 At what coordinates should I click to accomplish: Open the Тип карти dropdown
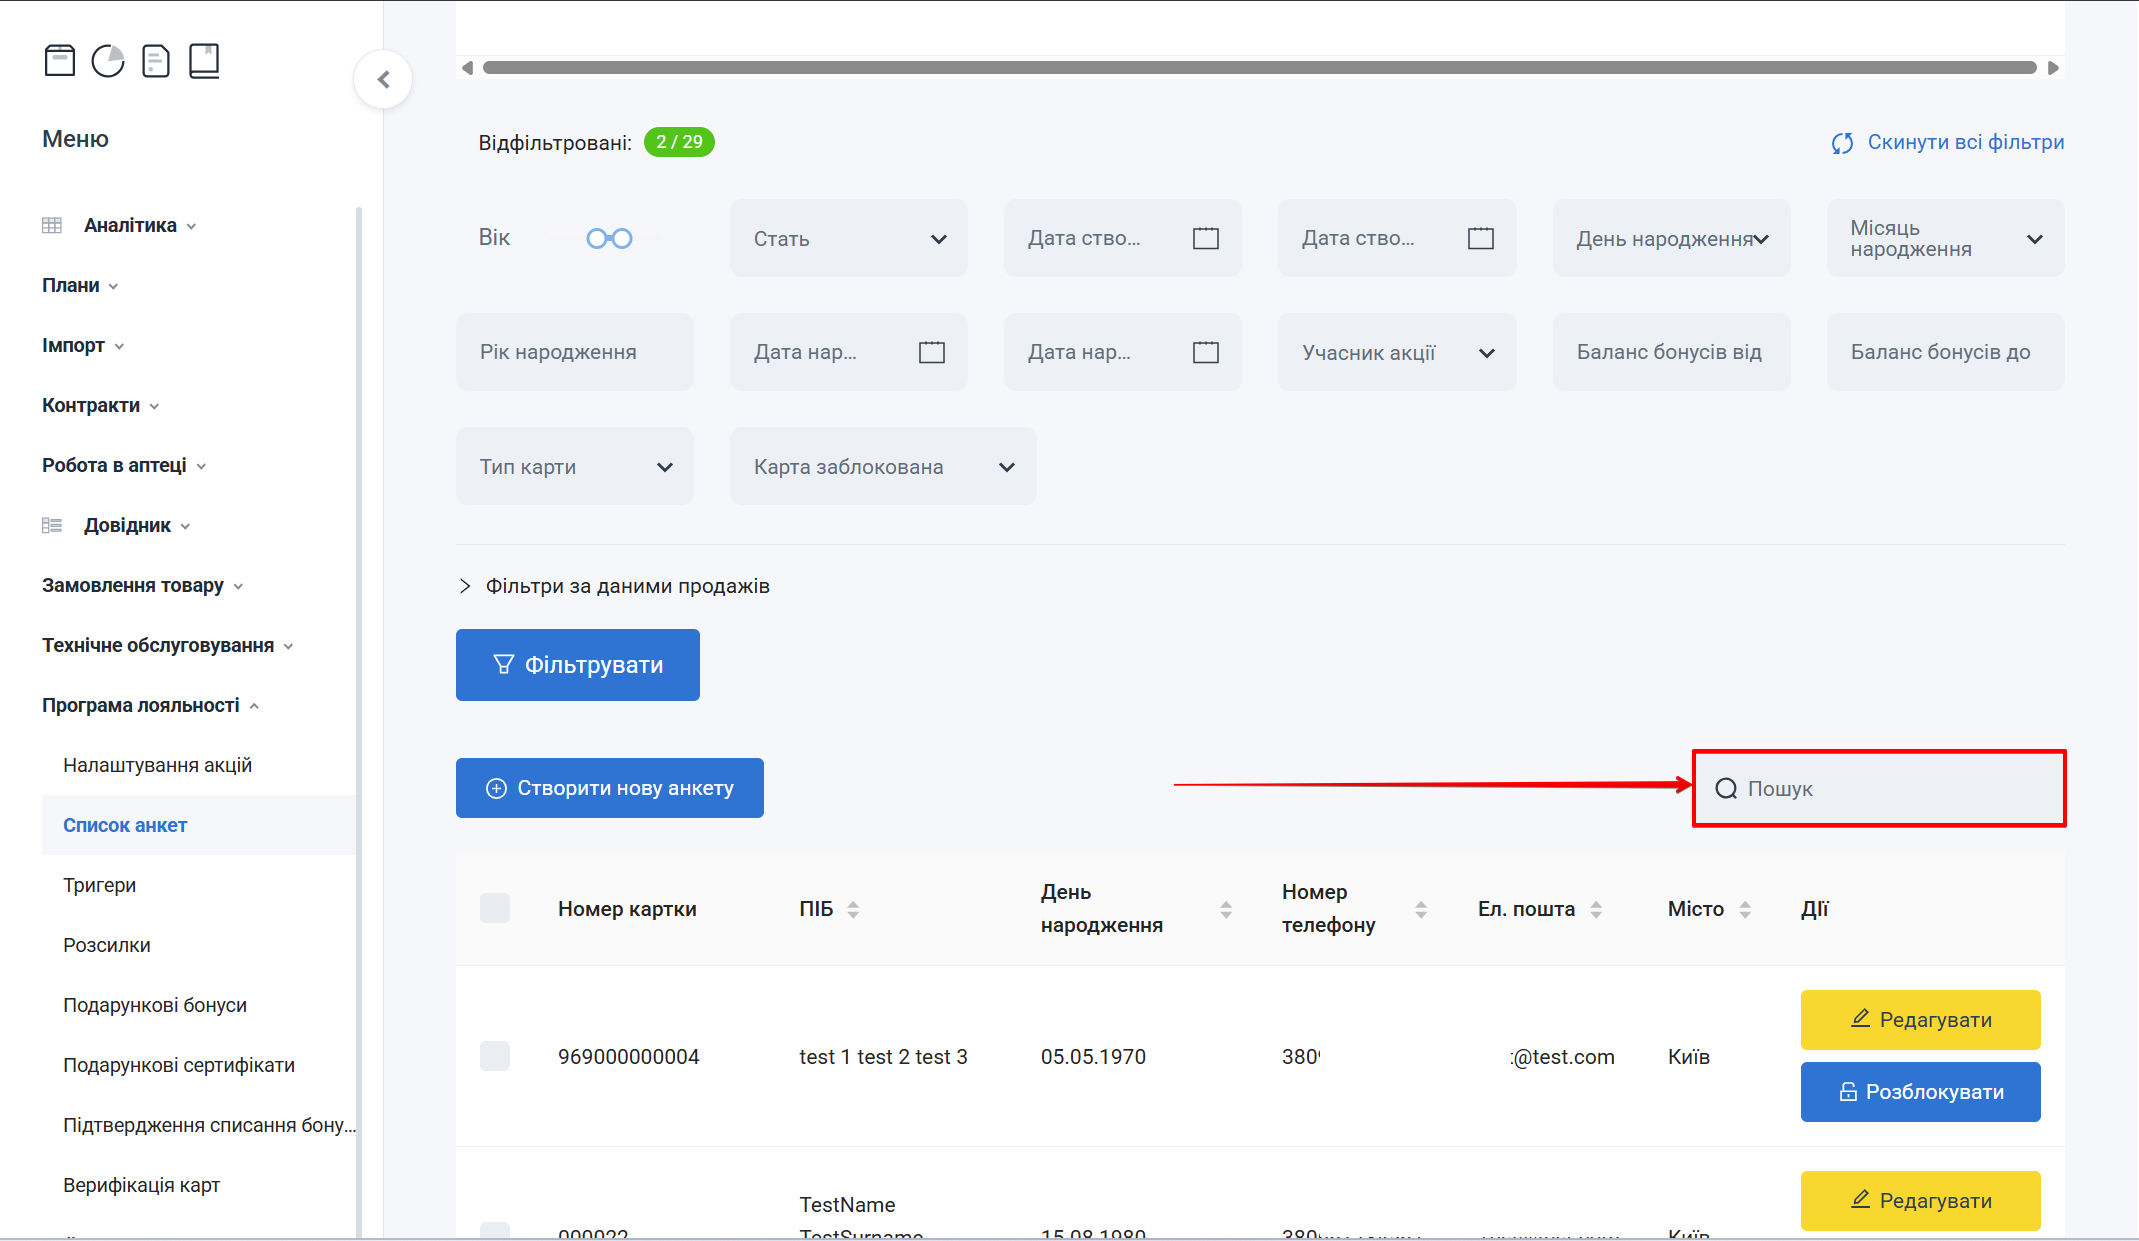point(574,467)
